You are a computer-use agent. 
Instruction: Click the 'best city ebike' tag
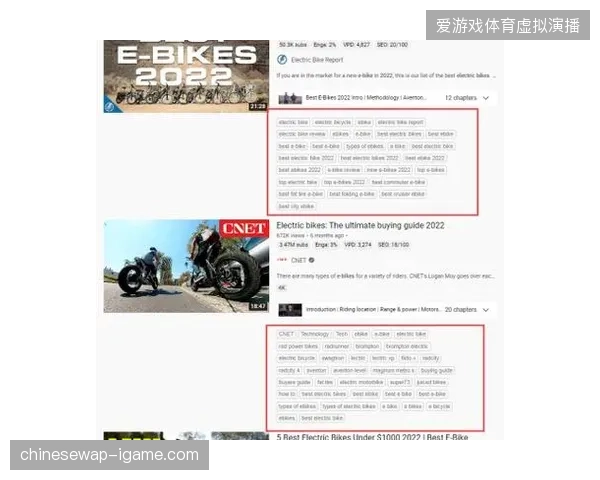tap(296, 206)
